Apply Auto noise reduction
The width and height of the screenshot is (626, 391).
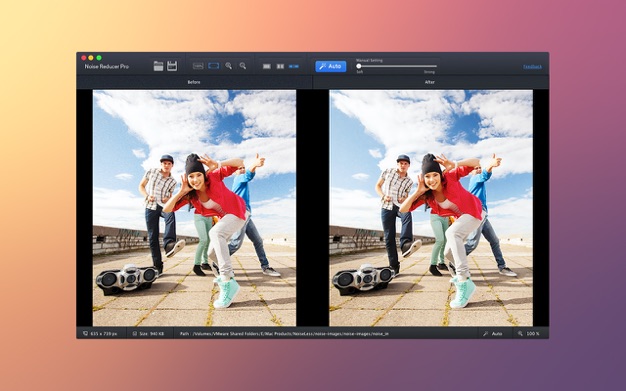331,66
